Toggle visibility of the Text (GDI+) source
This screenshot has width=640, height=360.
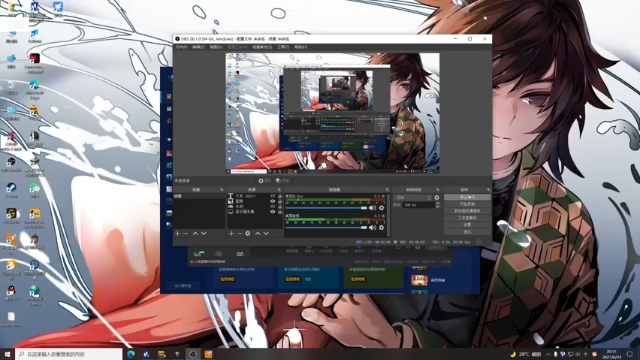[x=273, y=196]
